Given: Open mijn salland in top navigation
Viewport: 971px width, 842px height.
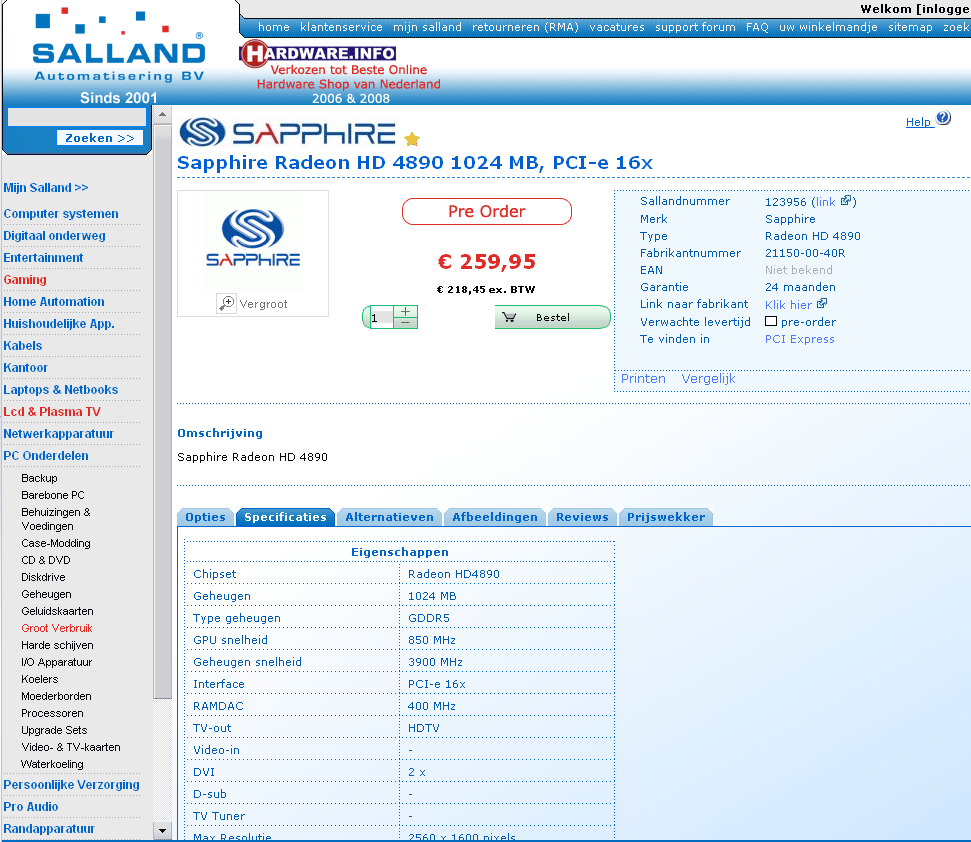Looking at the screenshot, I should coord(427,27).
